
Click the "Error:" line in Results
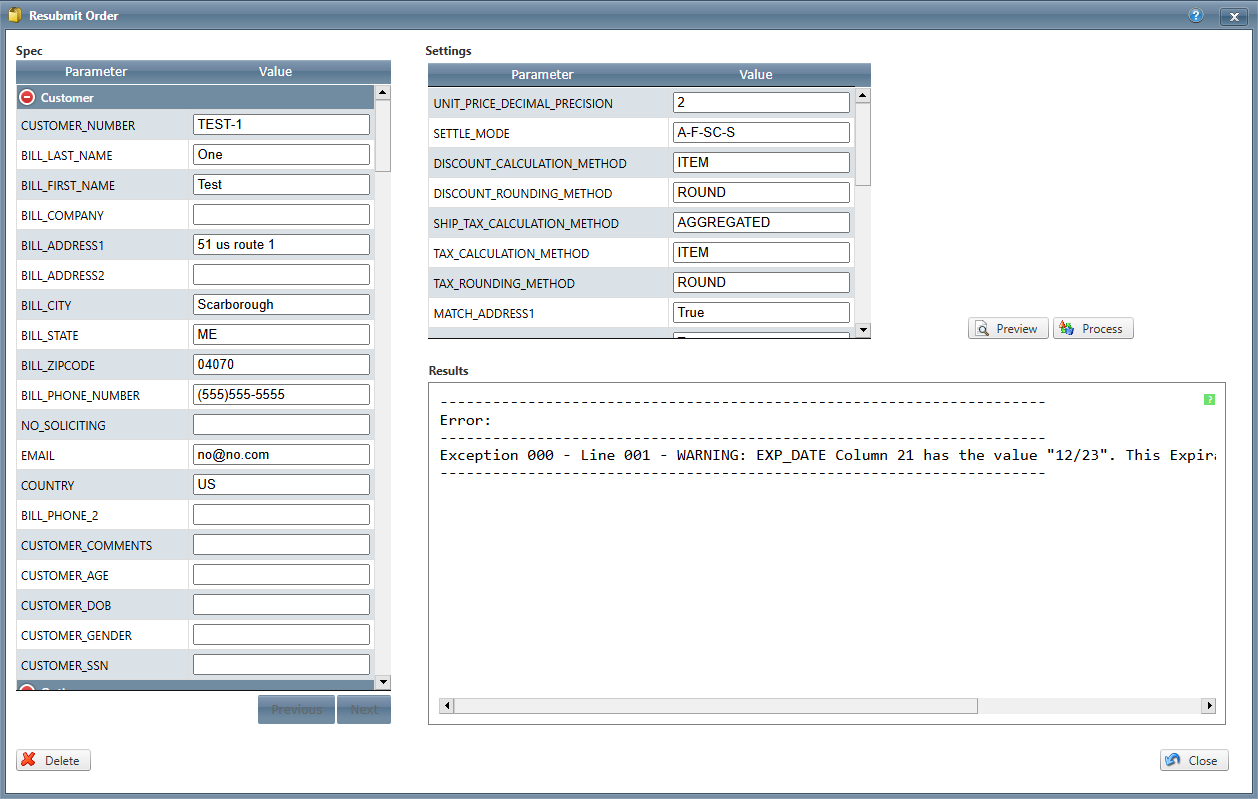[466, 420]
